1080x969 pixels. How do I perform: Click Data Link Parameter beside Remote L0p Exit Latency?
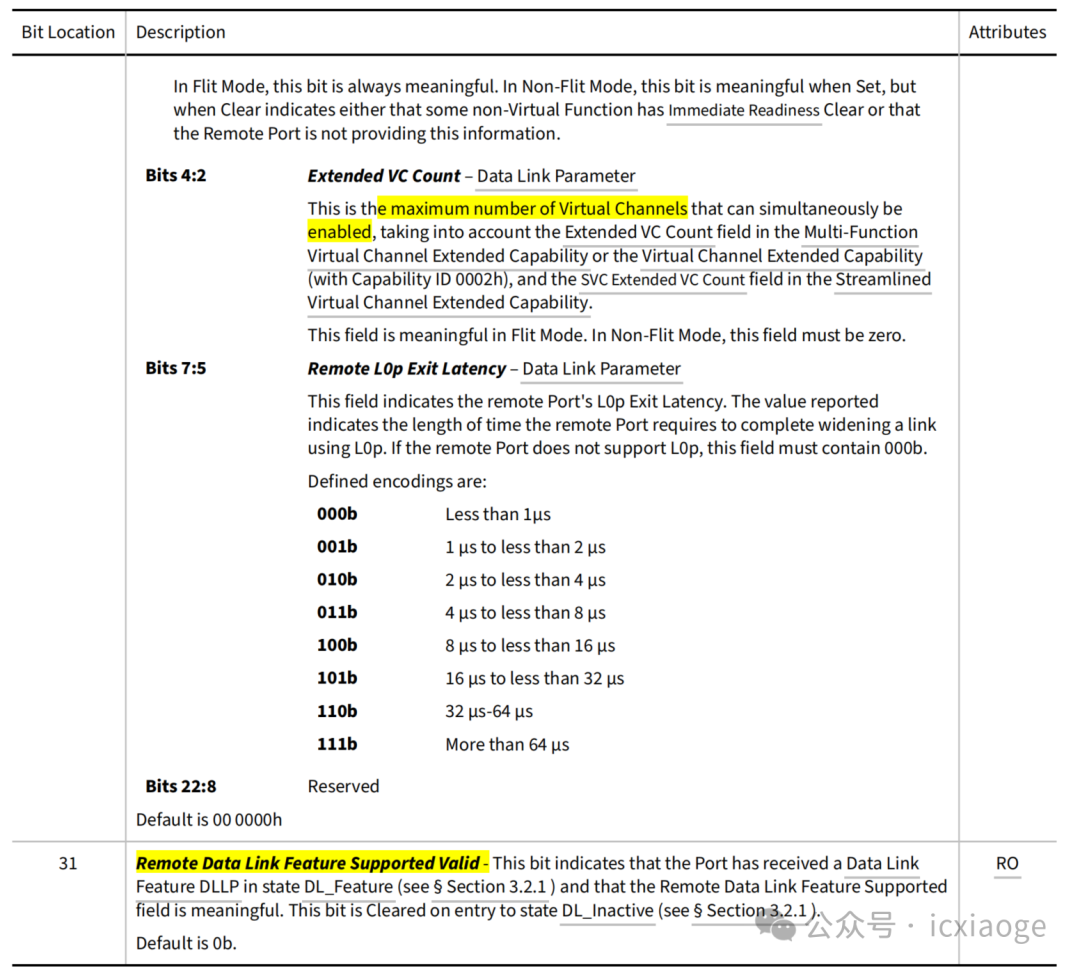point(601,369)
